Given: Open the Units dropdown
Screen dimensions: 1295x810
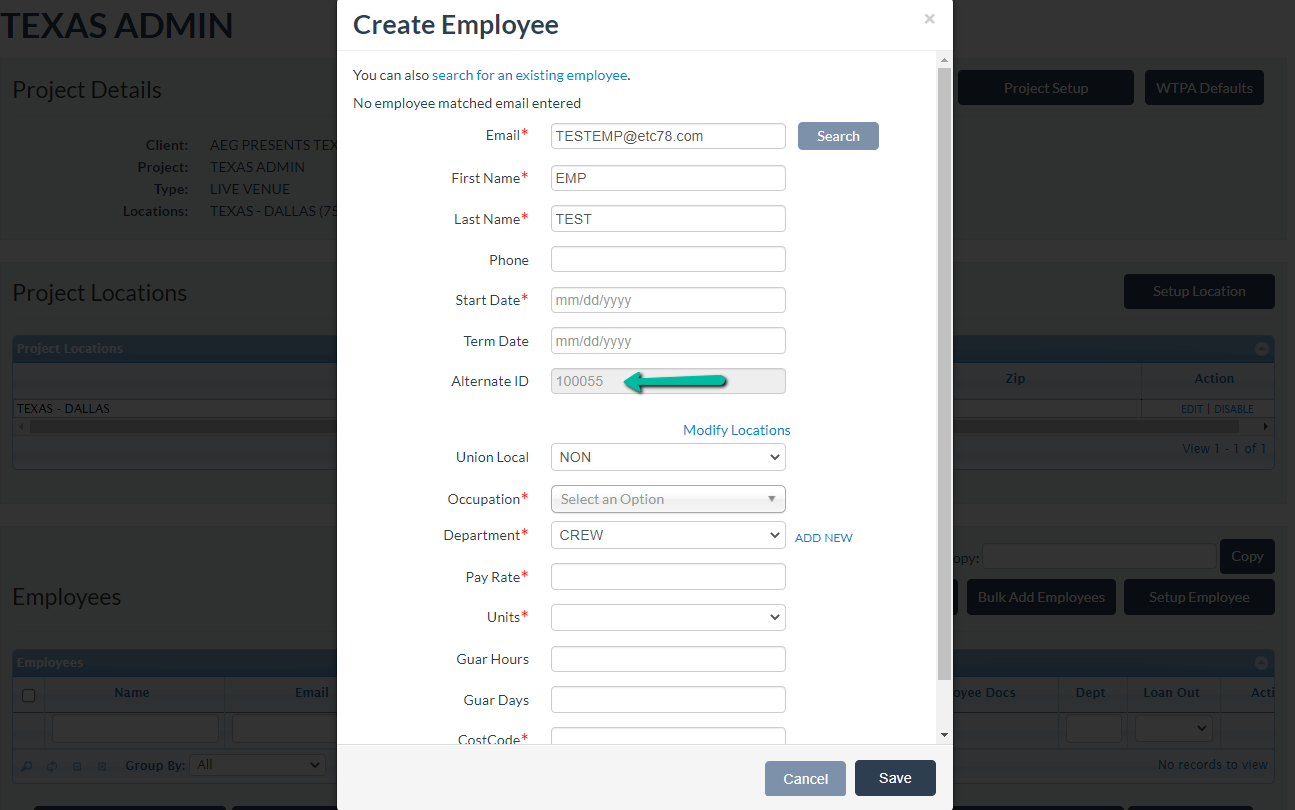Looking at the screenshot, I should pos(668,617).
